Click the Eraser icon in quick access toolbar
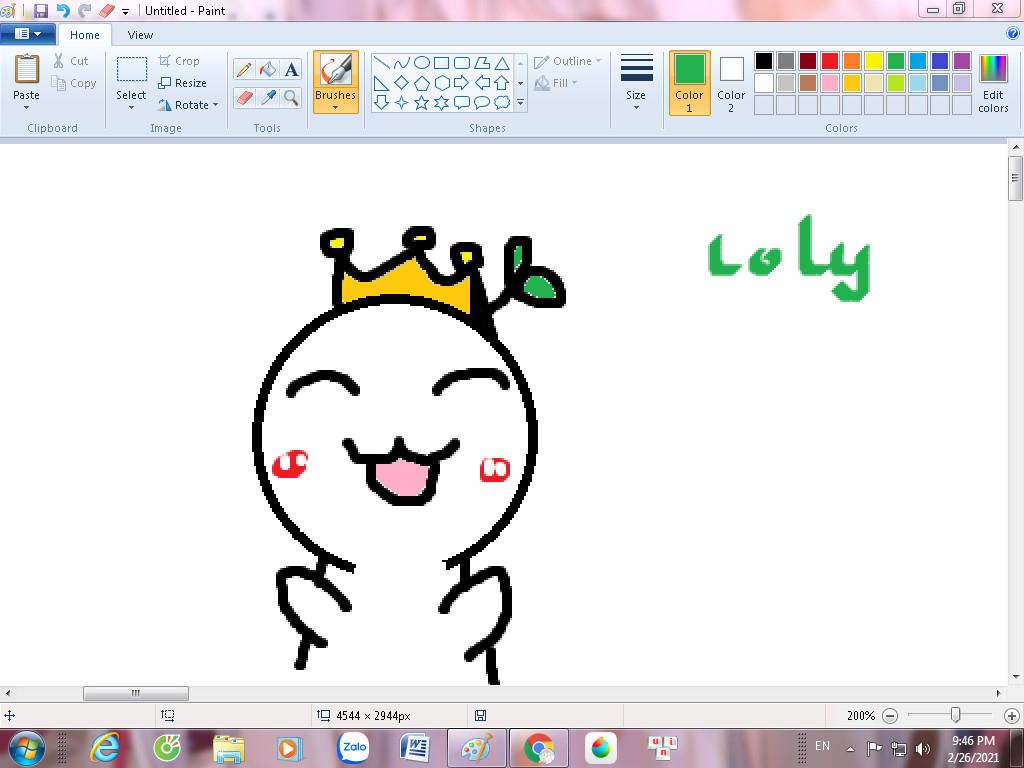This screenshot has height=768, width=1024. [x=106, y=10]
